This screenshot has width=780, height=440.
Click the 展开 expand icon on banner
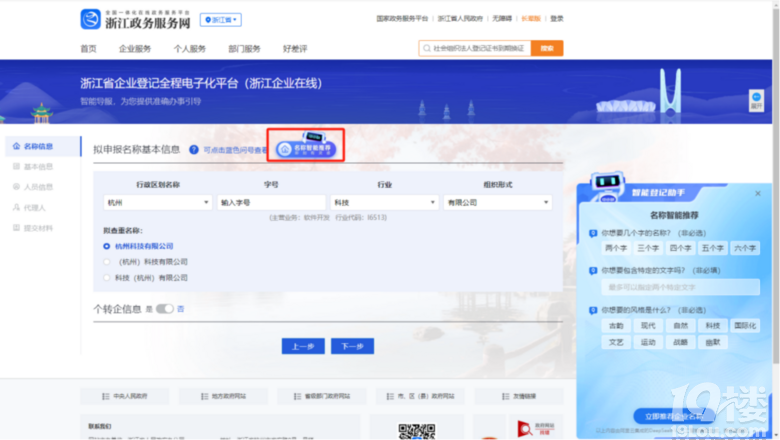click(757, 100)
